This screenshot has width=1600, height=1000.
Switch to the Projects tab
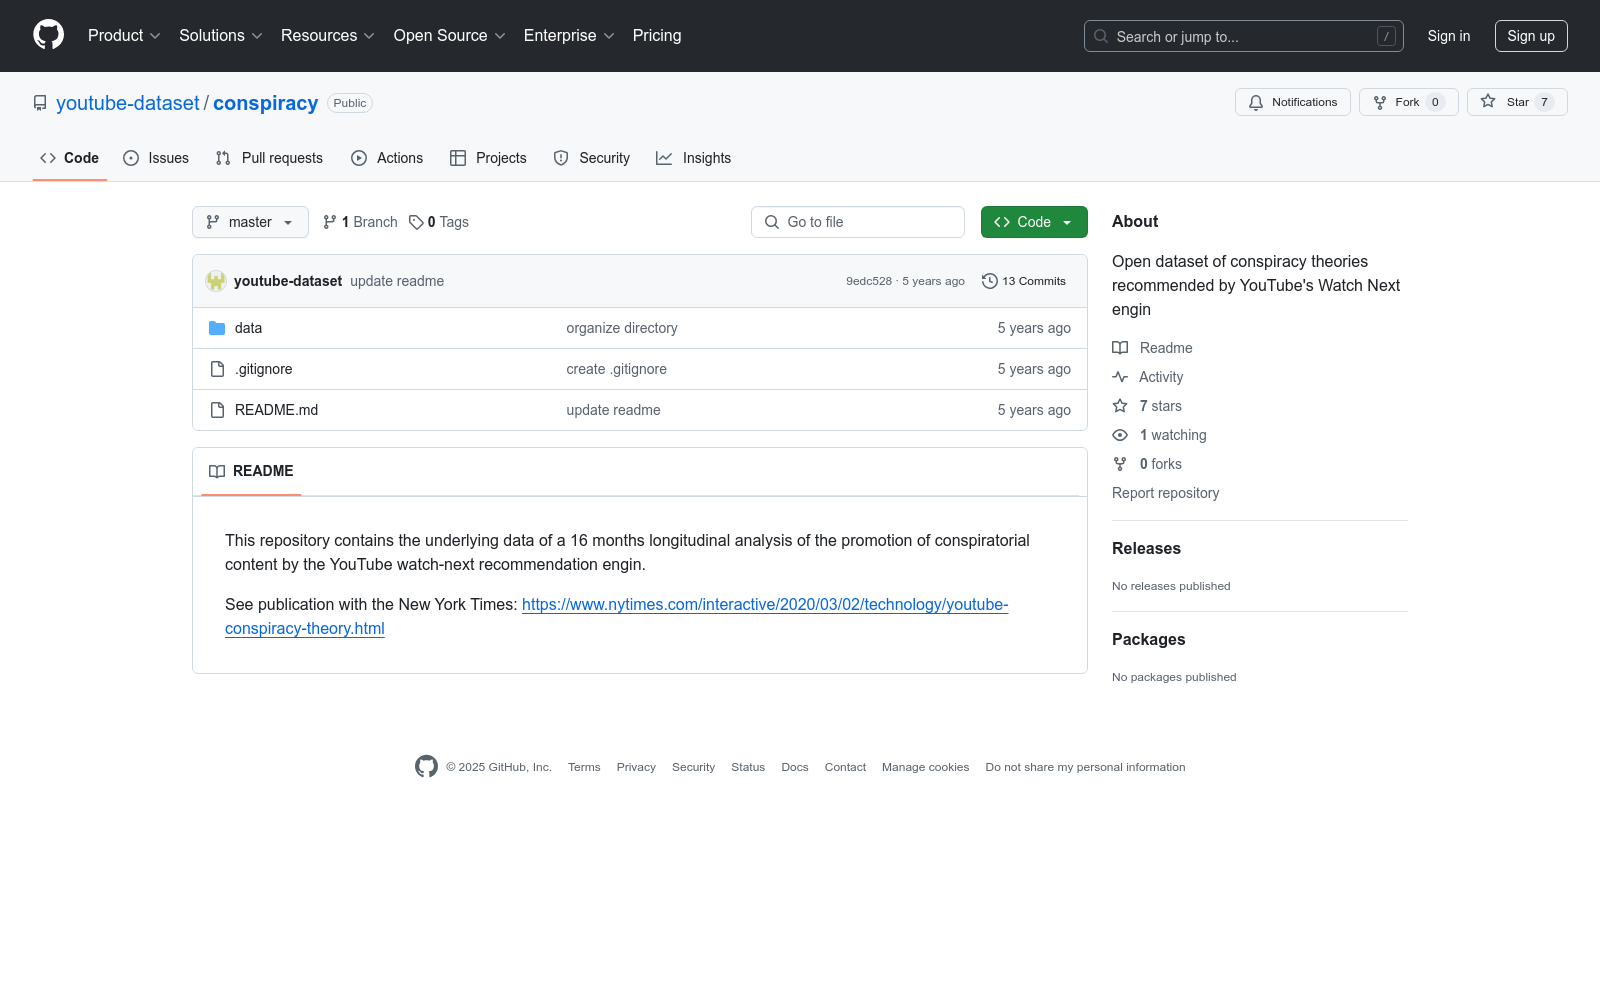(488, 158)
